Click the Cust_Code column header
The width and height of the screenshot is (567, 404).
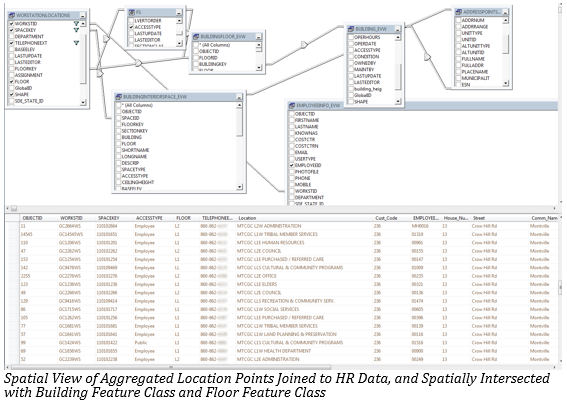386,218
